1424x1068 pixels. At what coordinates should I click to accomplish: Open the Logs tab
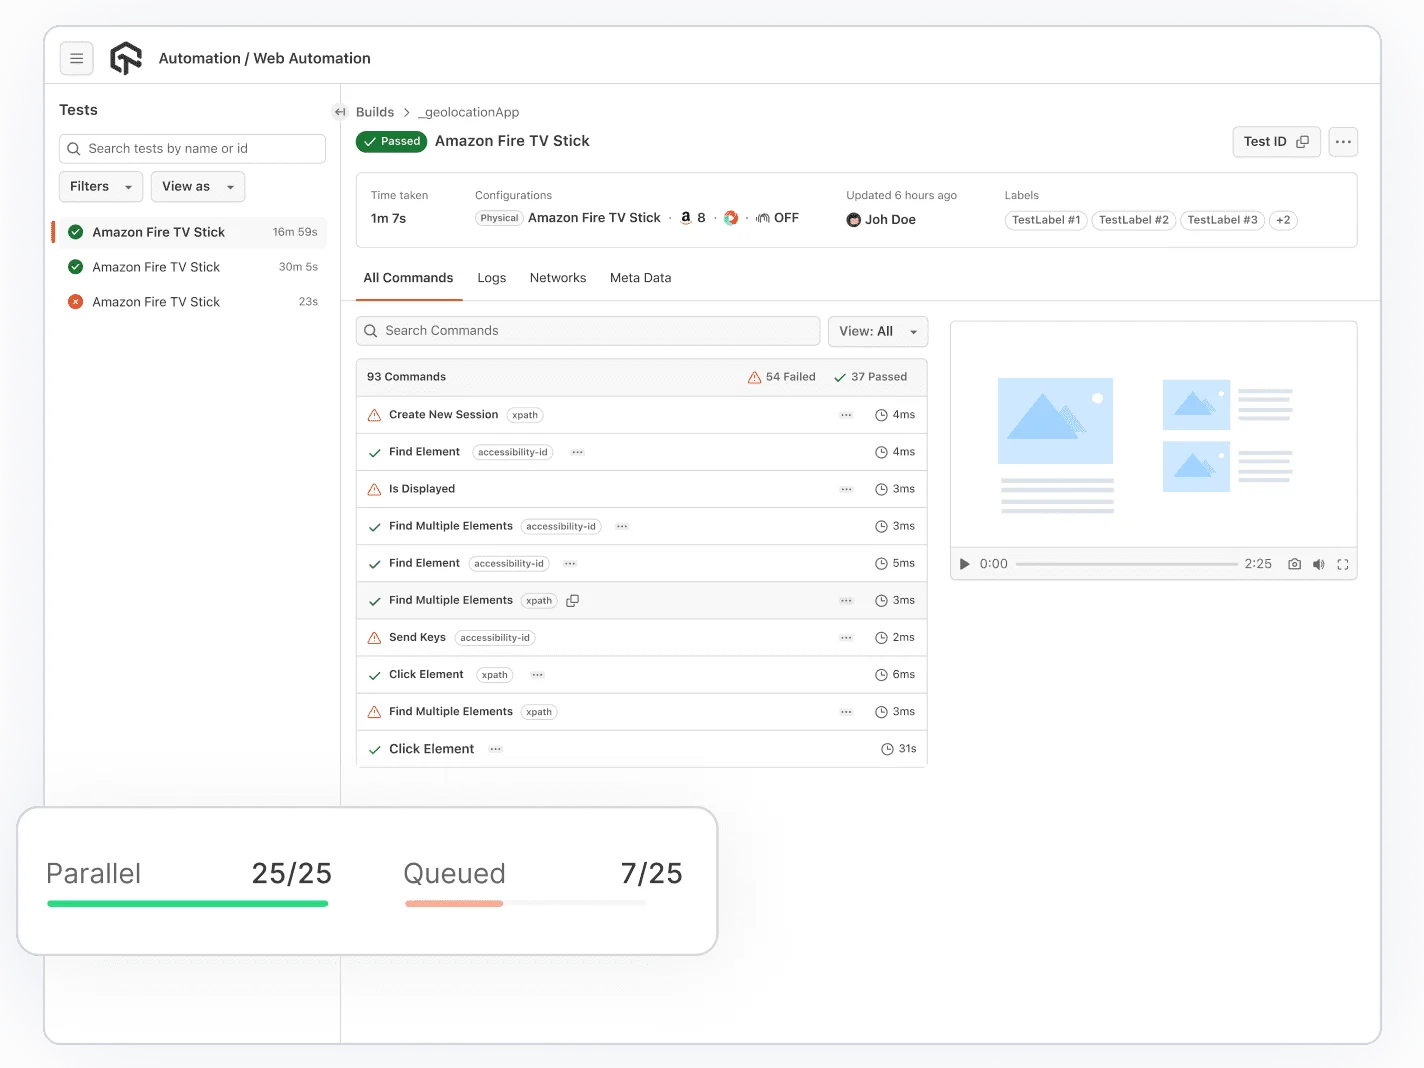click(x=491, y=278)
